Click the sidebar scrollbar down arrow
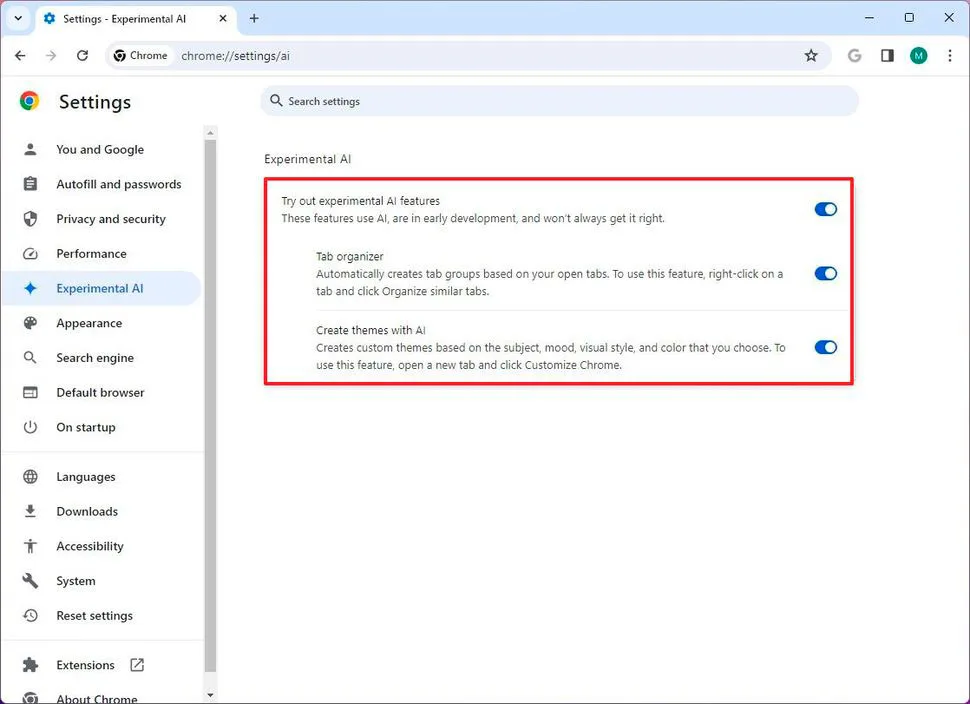This screenshot has width=970, height=704. 210,695
